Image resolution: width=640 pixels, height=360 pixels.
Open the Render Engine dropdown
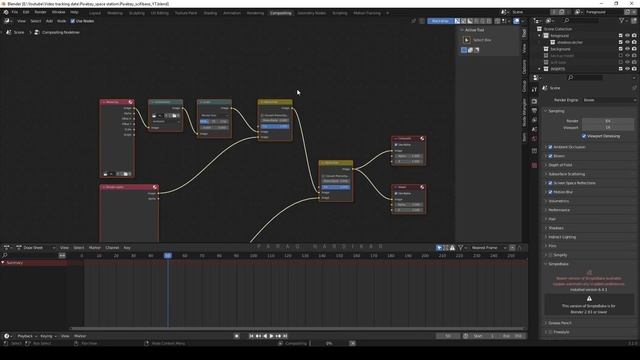[609, 100]
